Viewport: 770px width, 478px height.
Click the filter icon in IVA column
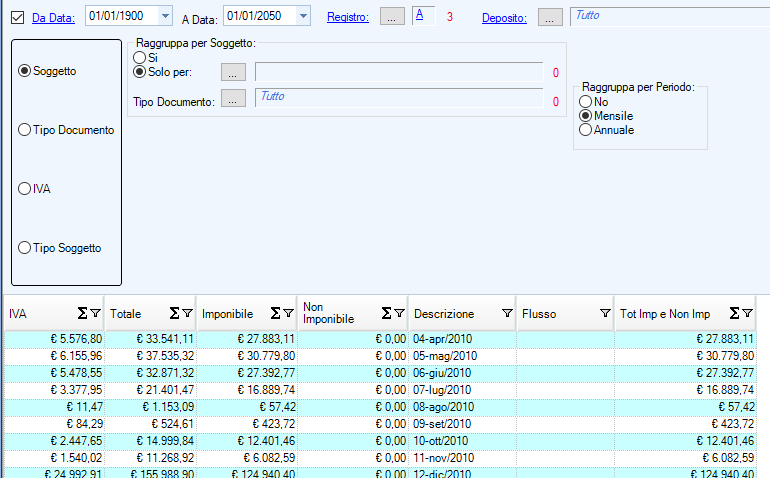tap(96, 313)
